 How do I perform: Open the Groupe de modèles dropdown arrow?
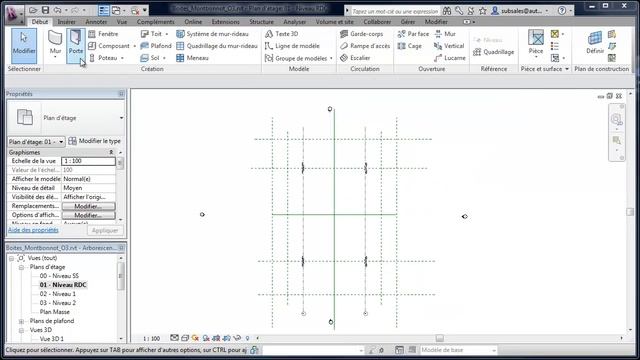point(331,58)
